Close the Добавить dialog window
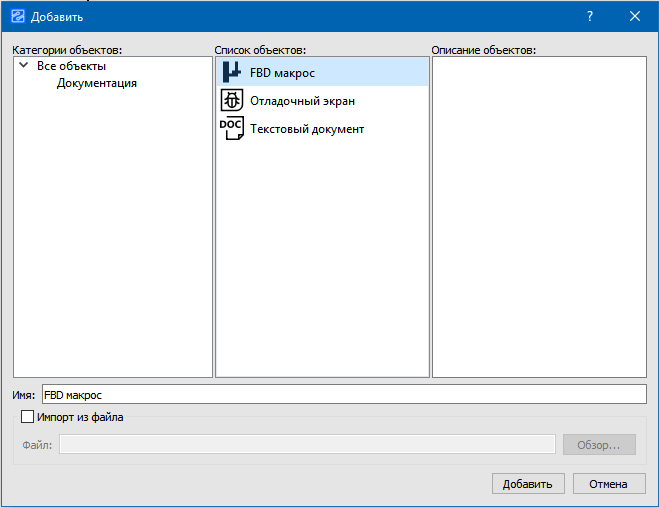 click(635, 16)
